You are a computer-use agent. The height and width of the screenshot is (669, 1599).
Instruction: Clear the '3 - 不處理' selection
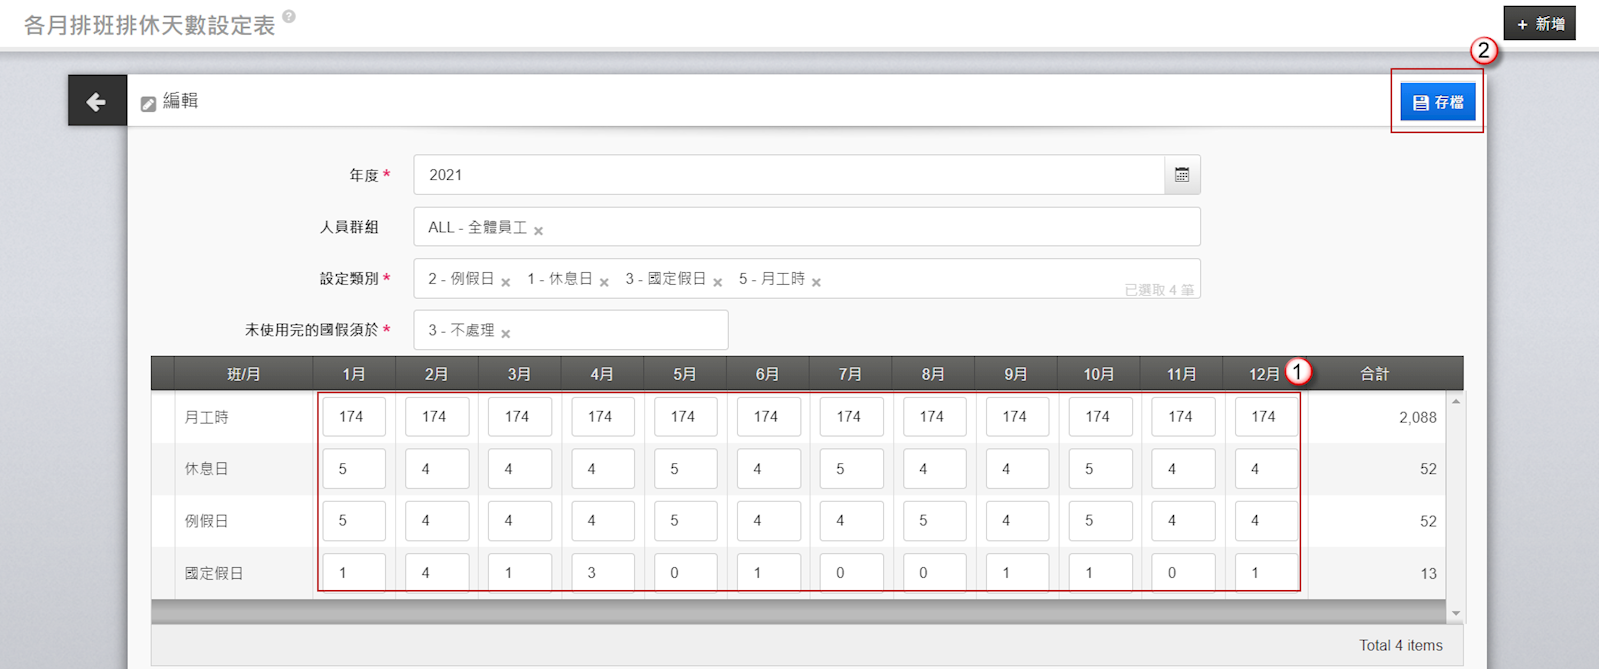[x=506, y=334]
